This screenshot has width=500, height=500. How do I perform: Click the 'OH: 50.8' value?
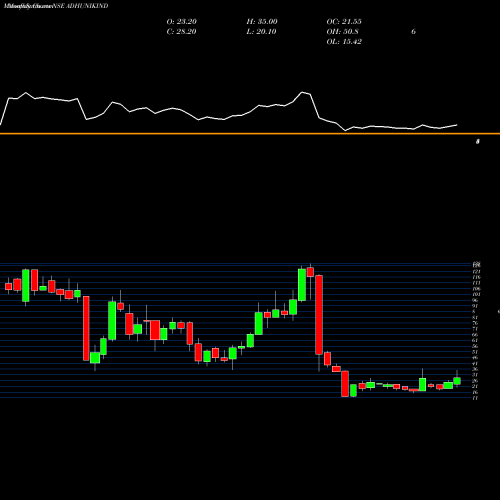click(x=343, y=32)
